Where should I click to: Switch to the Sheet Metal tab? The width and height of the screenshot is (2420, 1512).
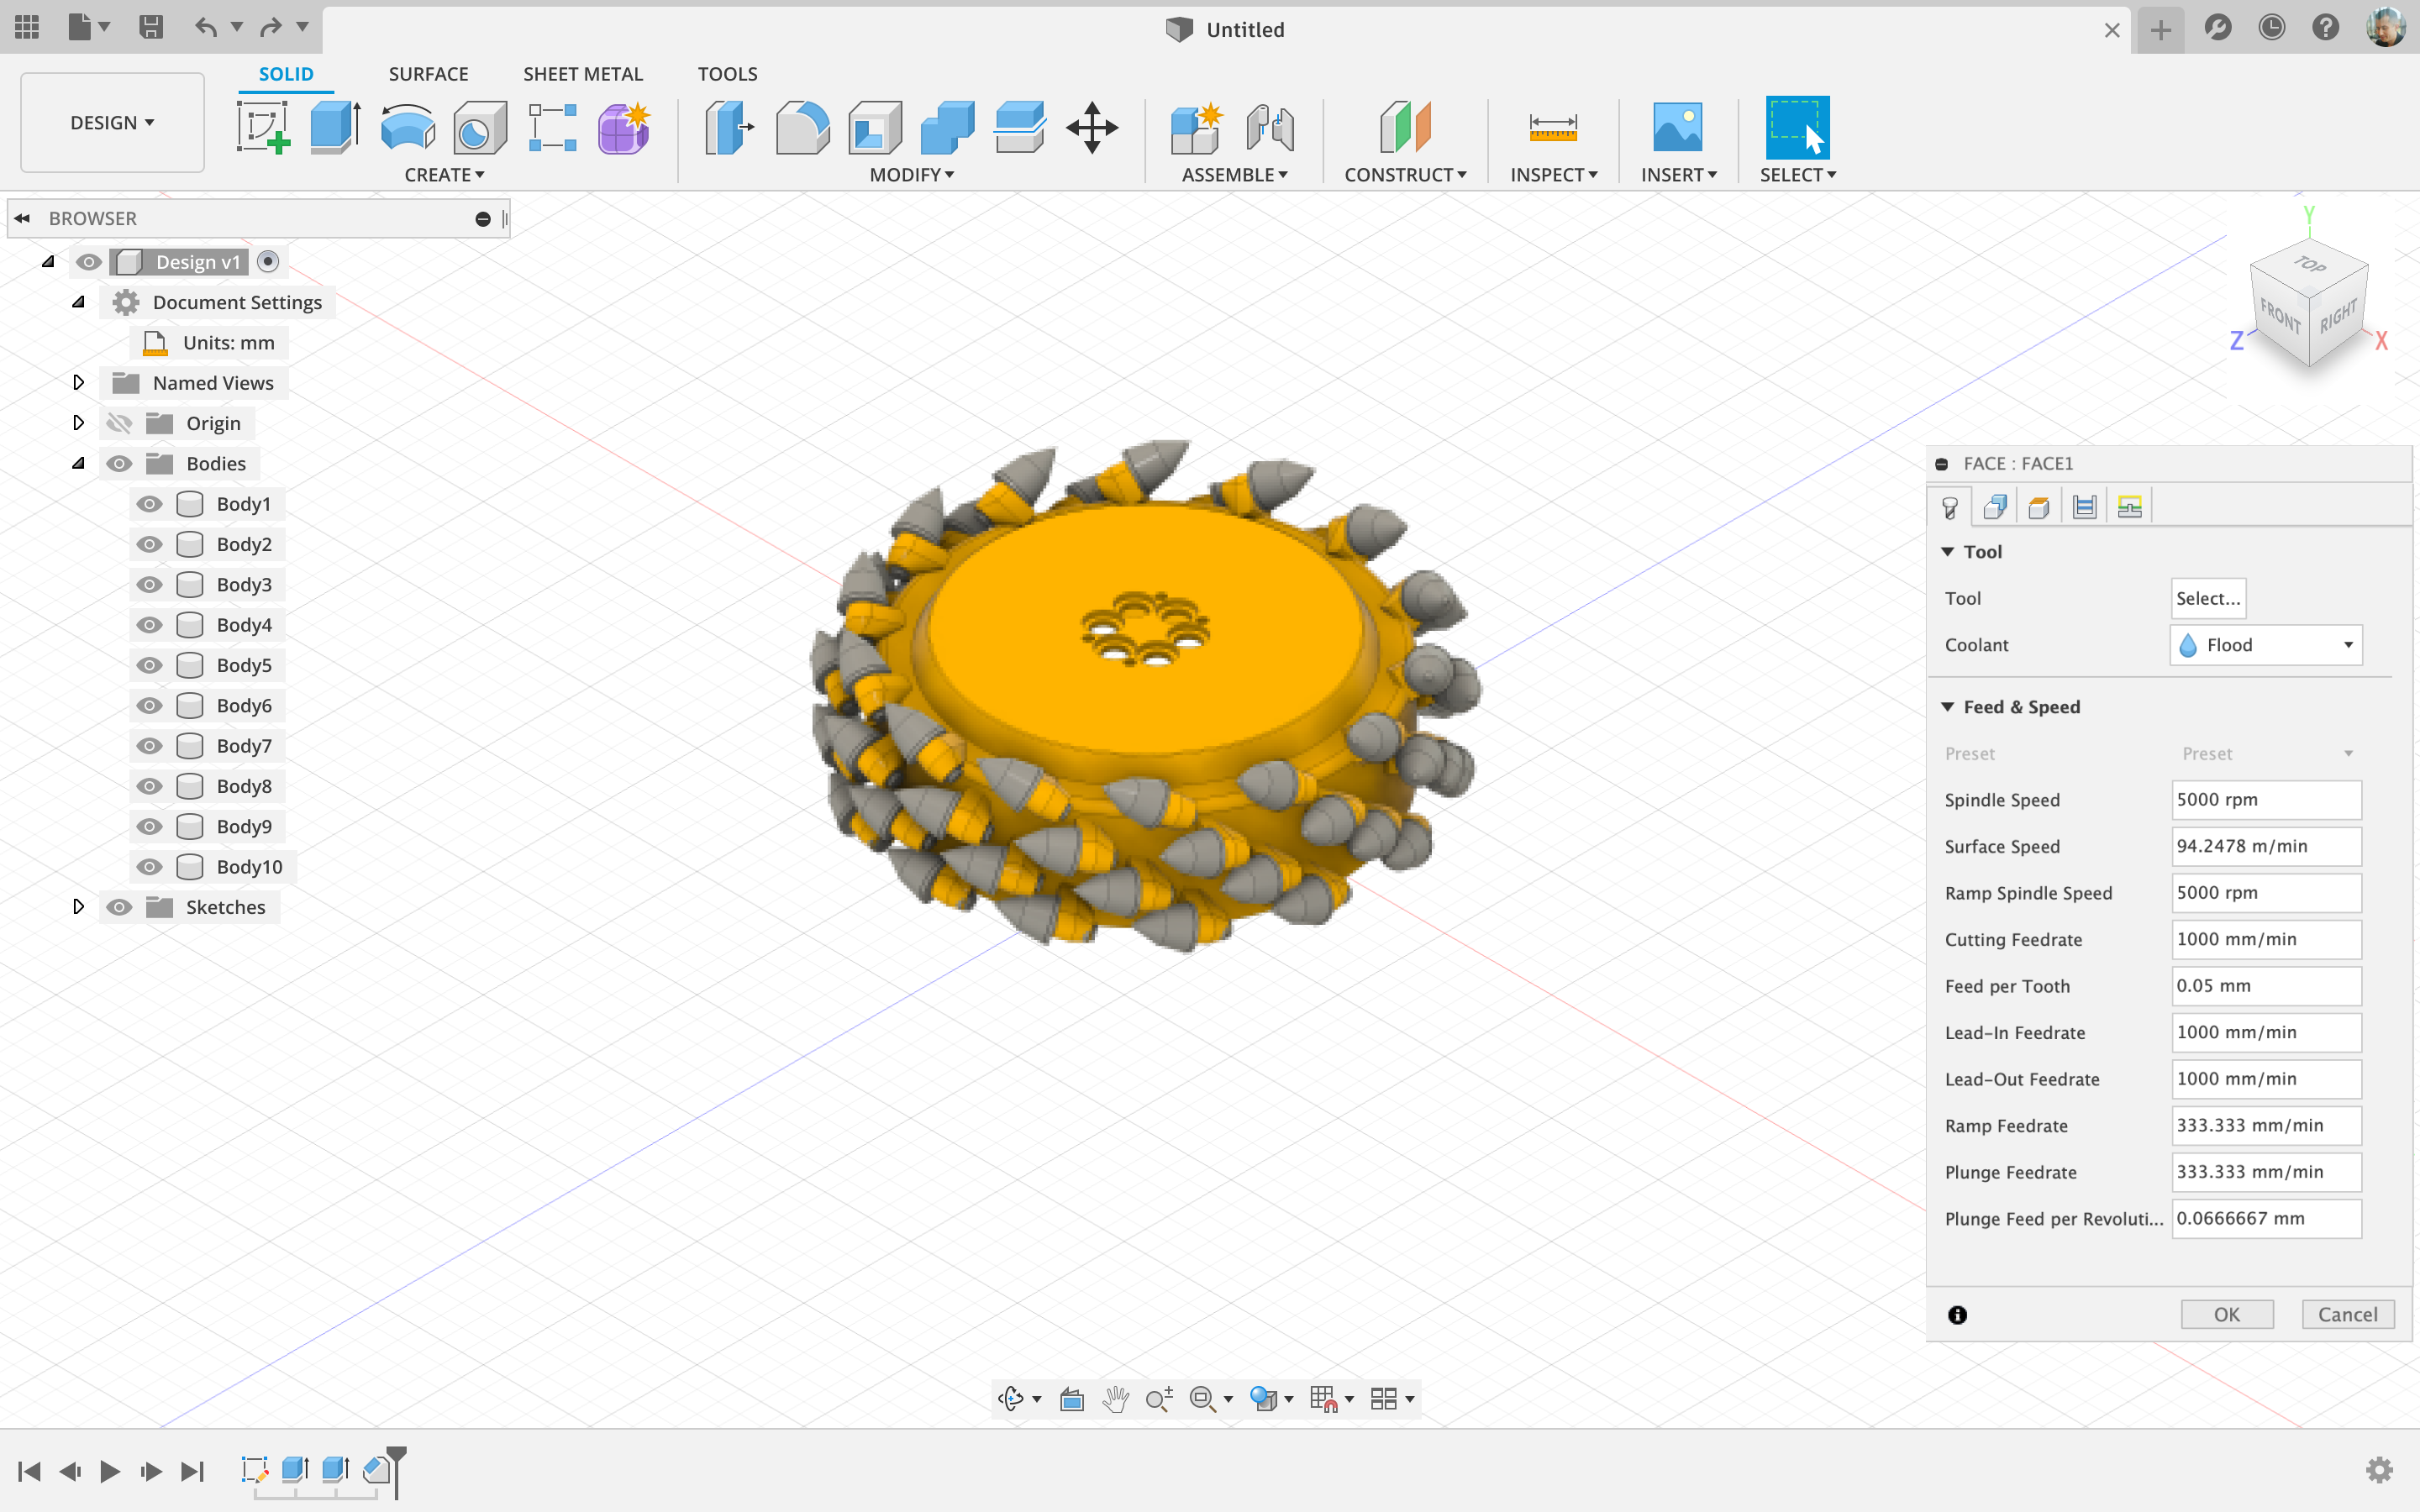tap(582, 74)
